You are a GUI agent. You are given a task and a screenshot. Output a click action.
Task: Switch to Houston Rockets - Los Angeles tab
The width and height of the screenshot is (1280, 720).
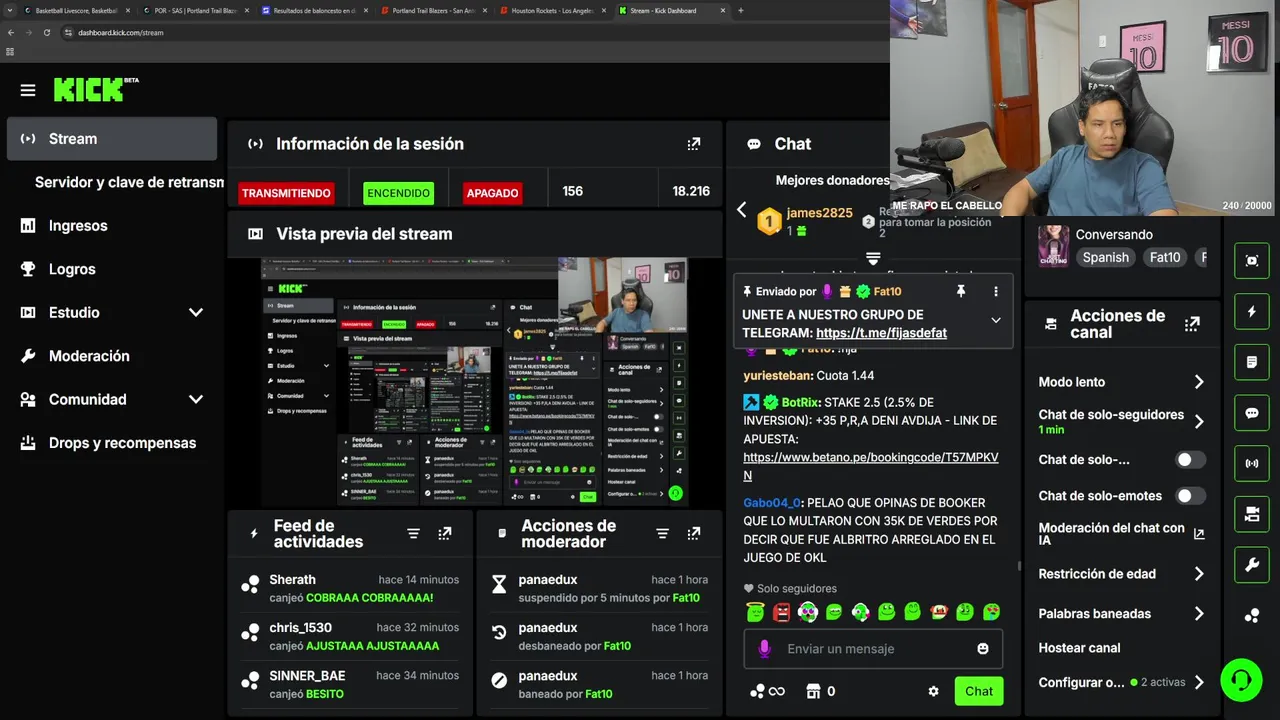550,10
